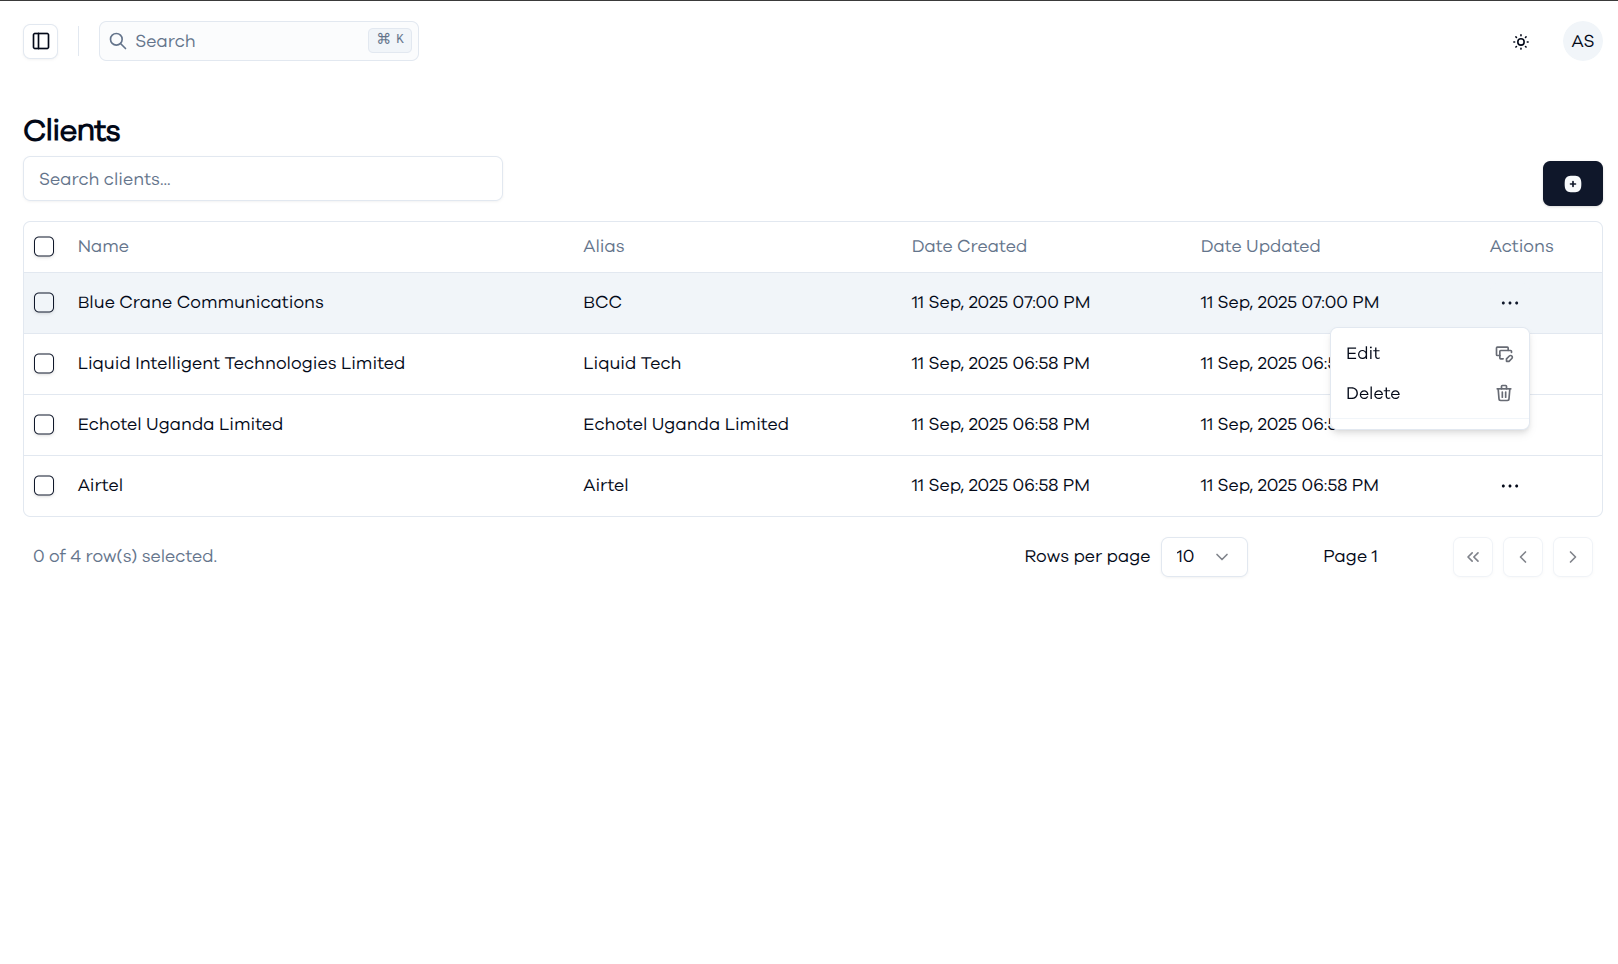The height and width of the screenshot is (964, 1618).
Task: Click Blue Crane Communications name cell
Action: tap(201, 302)
